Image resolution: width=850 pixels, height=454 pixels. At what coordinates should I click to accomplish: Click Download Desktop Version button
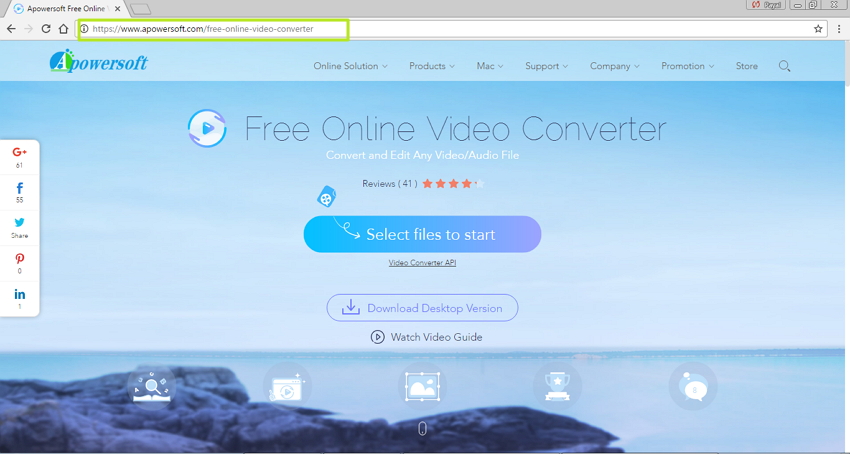pyautogui.click(x=422, y=308)
